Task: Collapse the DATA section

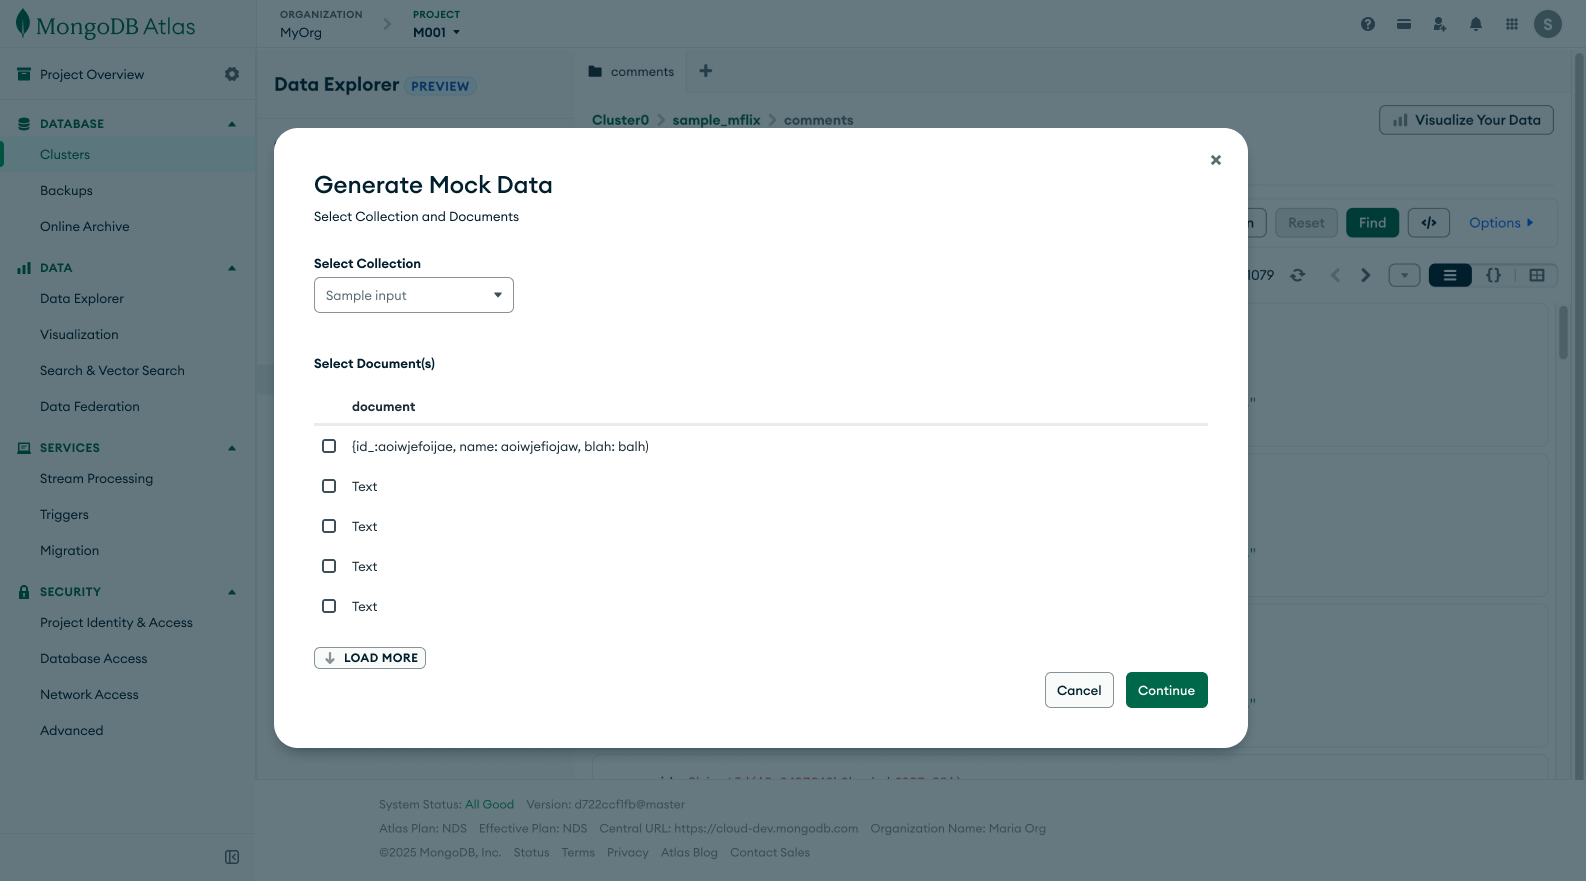Action: coord(232,268)
